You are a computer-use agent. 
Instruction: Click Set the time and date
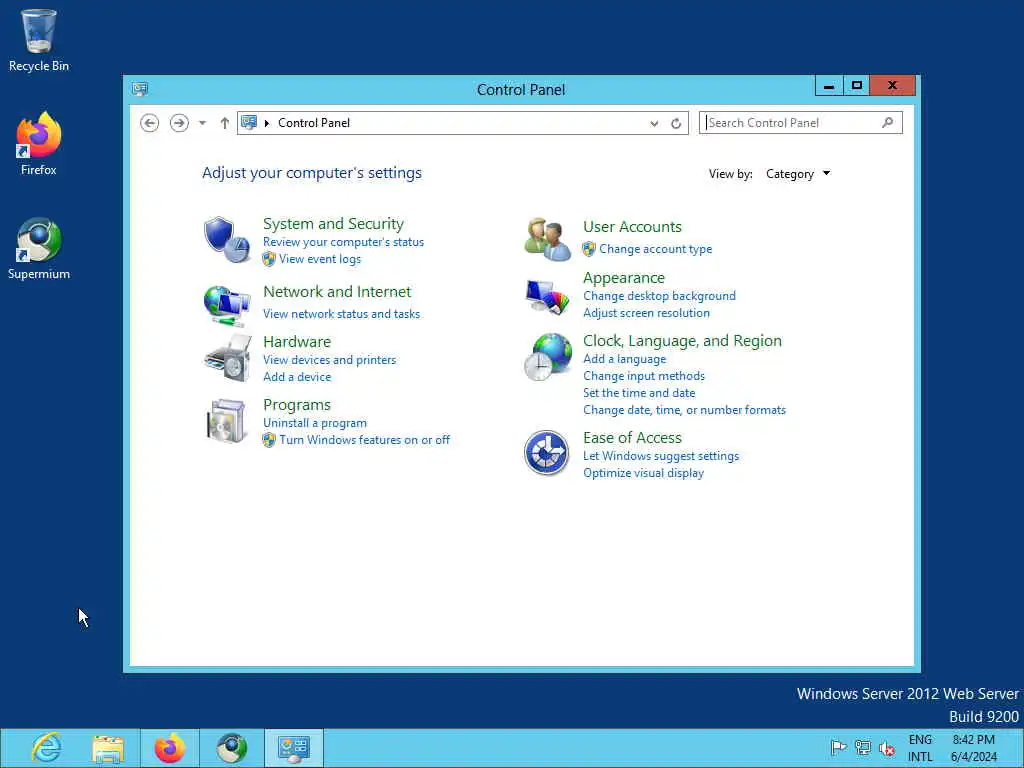[639, 392]
